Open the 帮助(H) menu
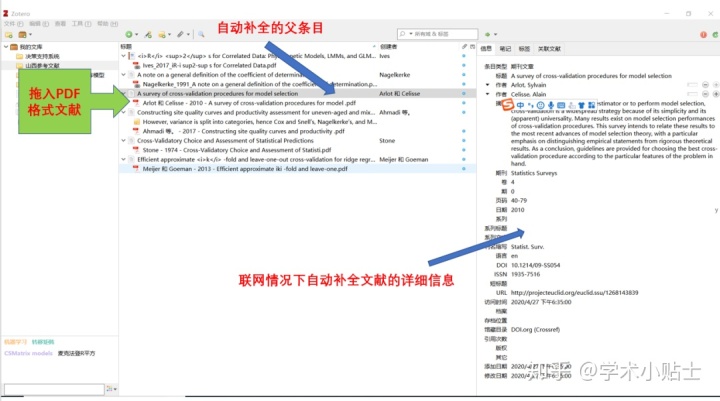The image size is (720, 401). 107,23
